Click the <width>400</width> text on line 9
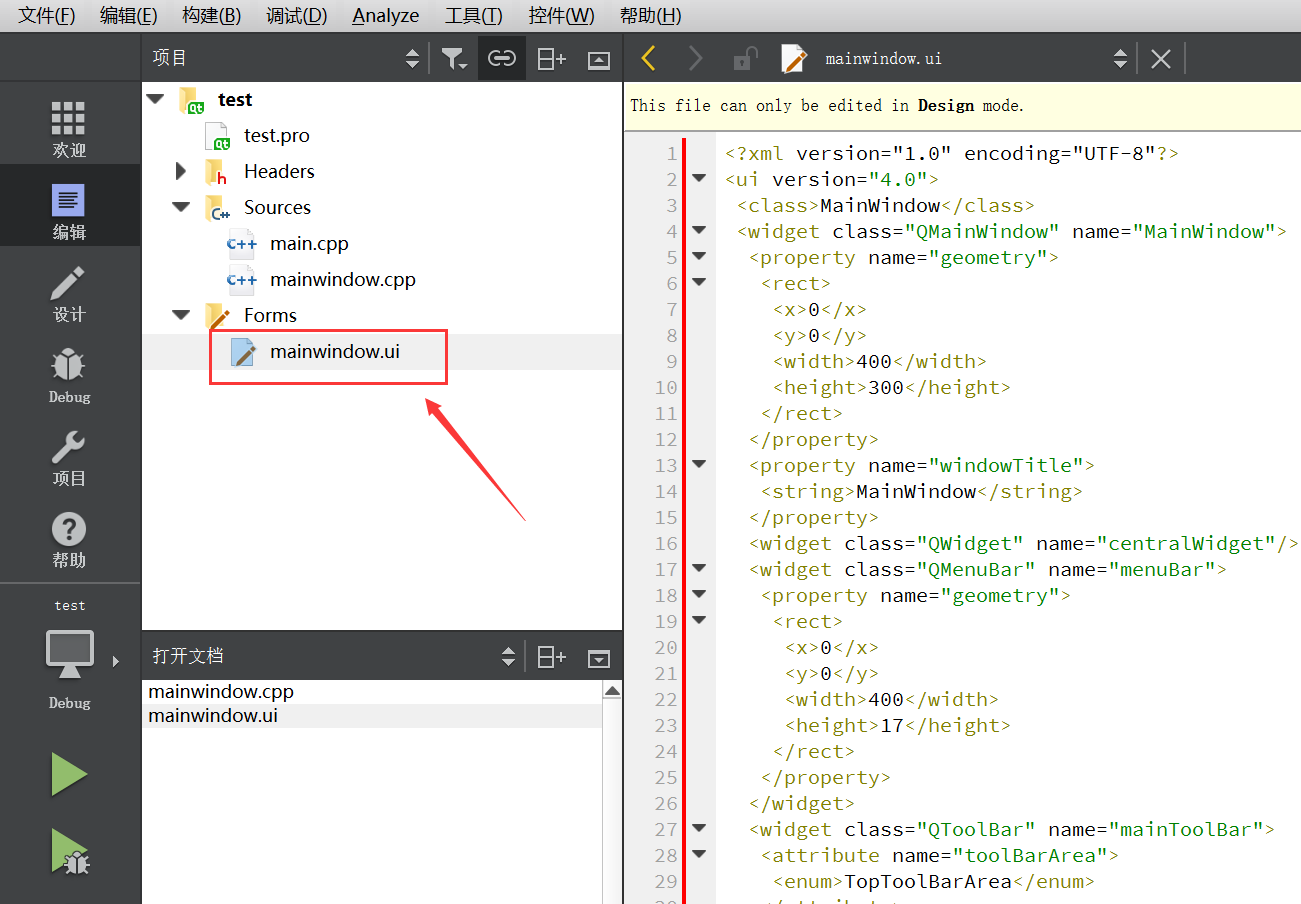Image resolution: width=1301 pixels, height=904 pixels. click(x=879, y=361)
